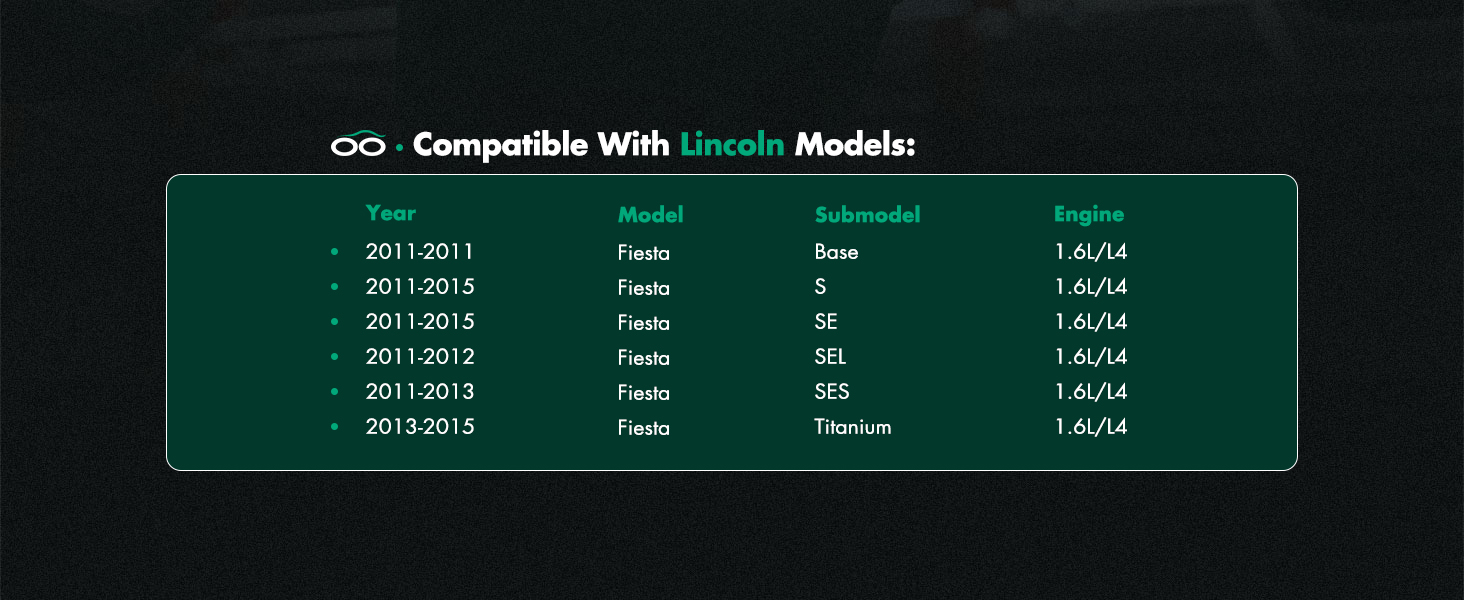The width and height of the screenshot is (1464, 600).
Task: Click the 2011-2011 year entry
Action: click(x=420, y=252)
